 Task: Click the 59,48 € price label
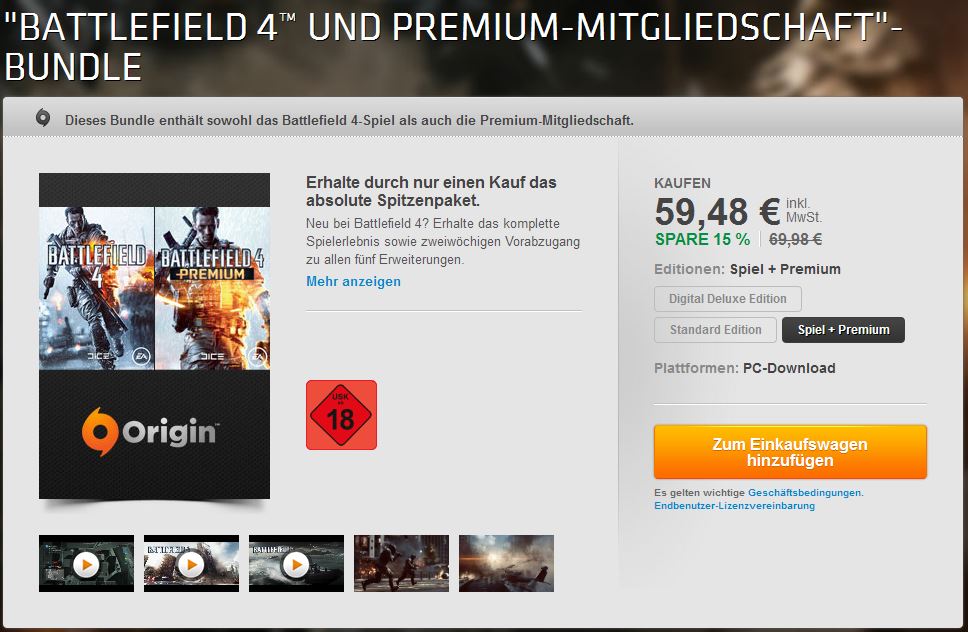point(717,212)
